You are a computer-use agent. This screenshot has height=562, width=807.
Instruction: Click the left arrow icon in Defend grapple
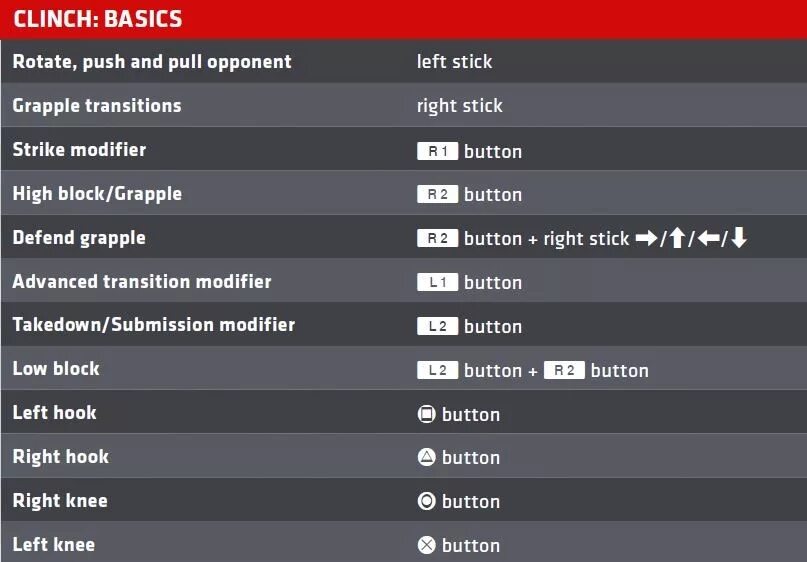[x=707, y=238]
